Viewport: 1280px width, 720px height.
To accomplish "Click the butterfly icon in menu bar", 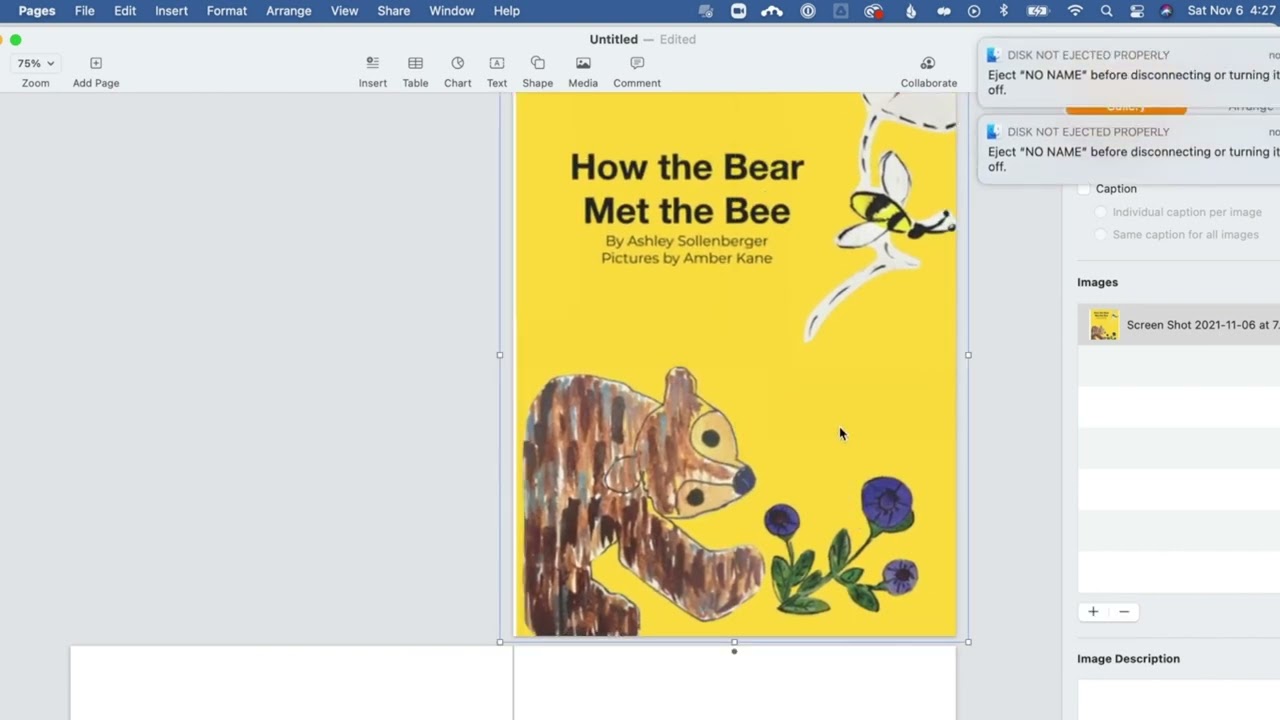I will click(x=943, y=11).
